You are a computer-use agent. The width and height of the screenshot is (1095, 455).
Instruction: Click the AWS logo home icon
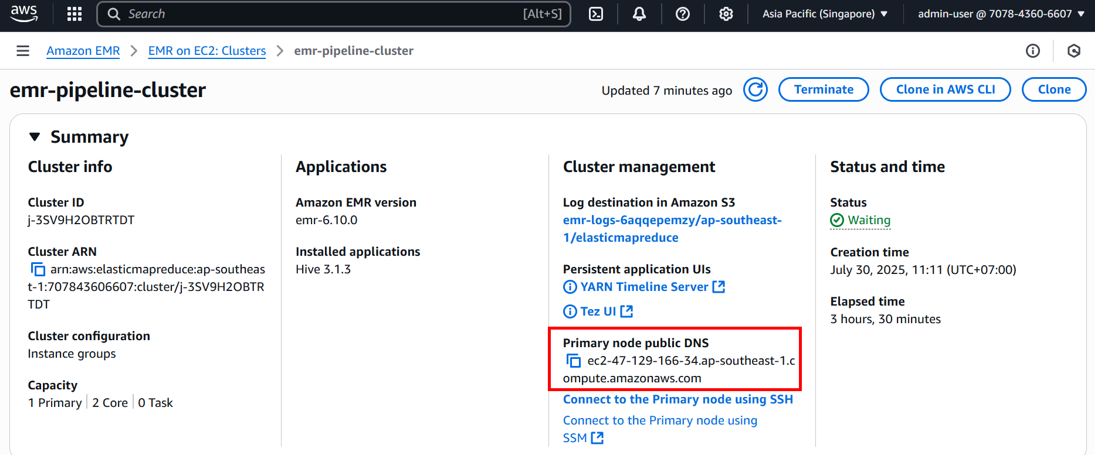coord(24,14)
